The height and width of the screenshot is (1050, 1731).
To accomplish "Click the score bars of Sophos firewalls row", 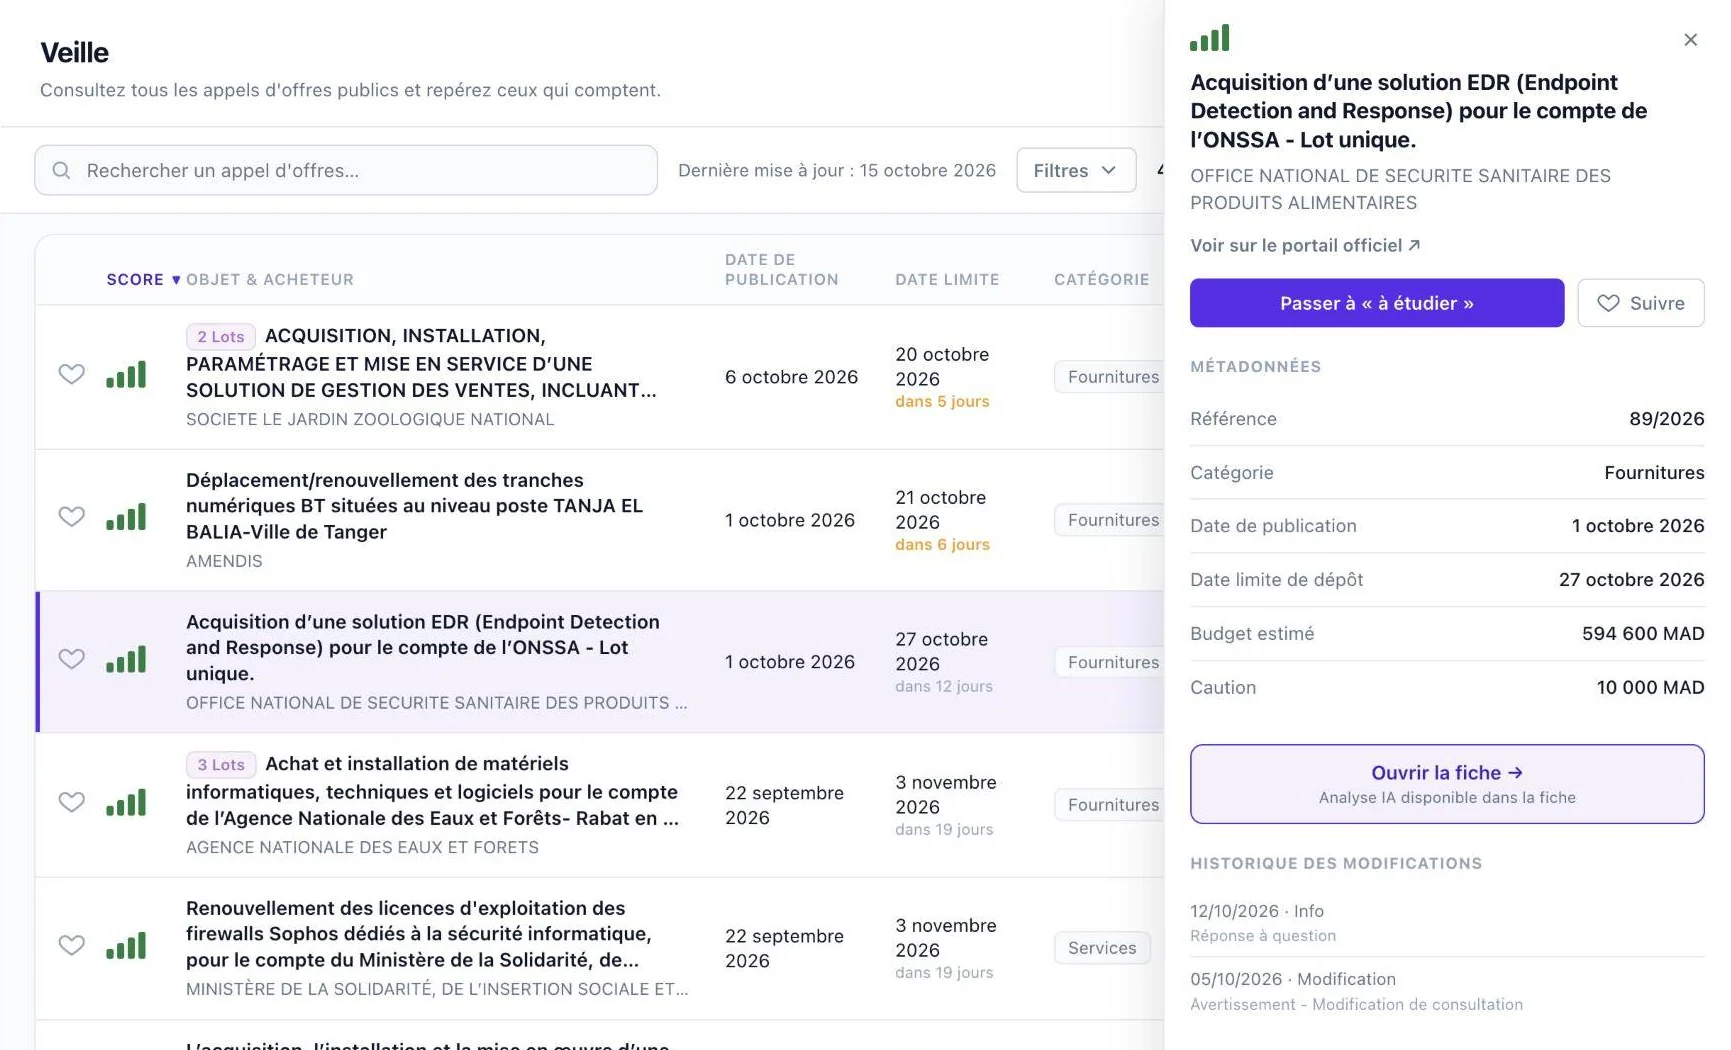I will pyautogui.click(x=126, y=945).
